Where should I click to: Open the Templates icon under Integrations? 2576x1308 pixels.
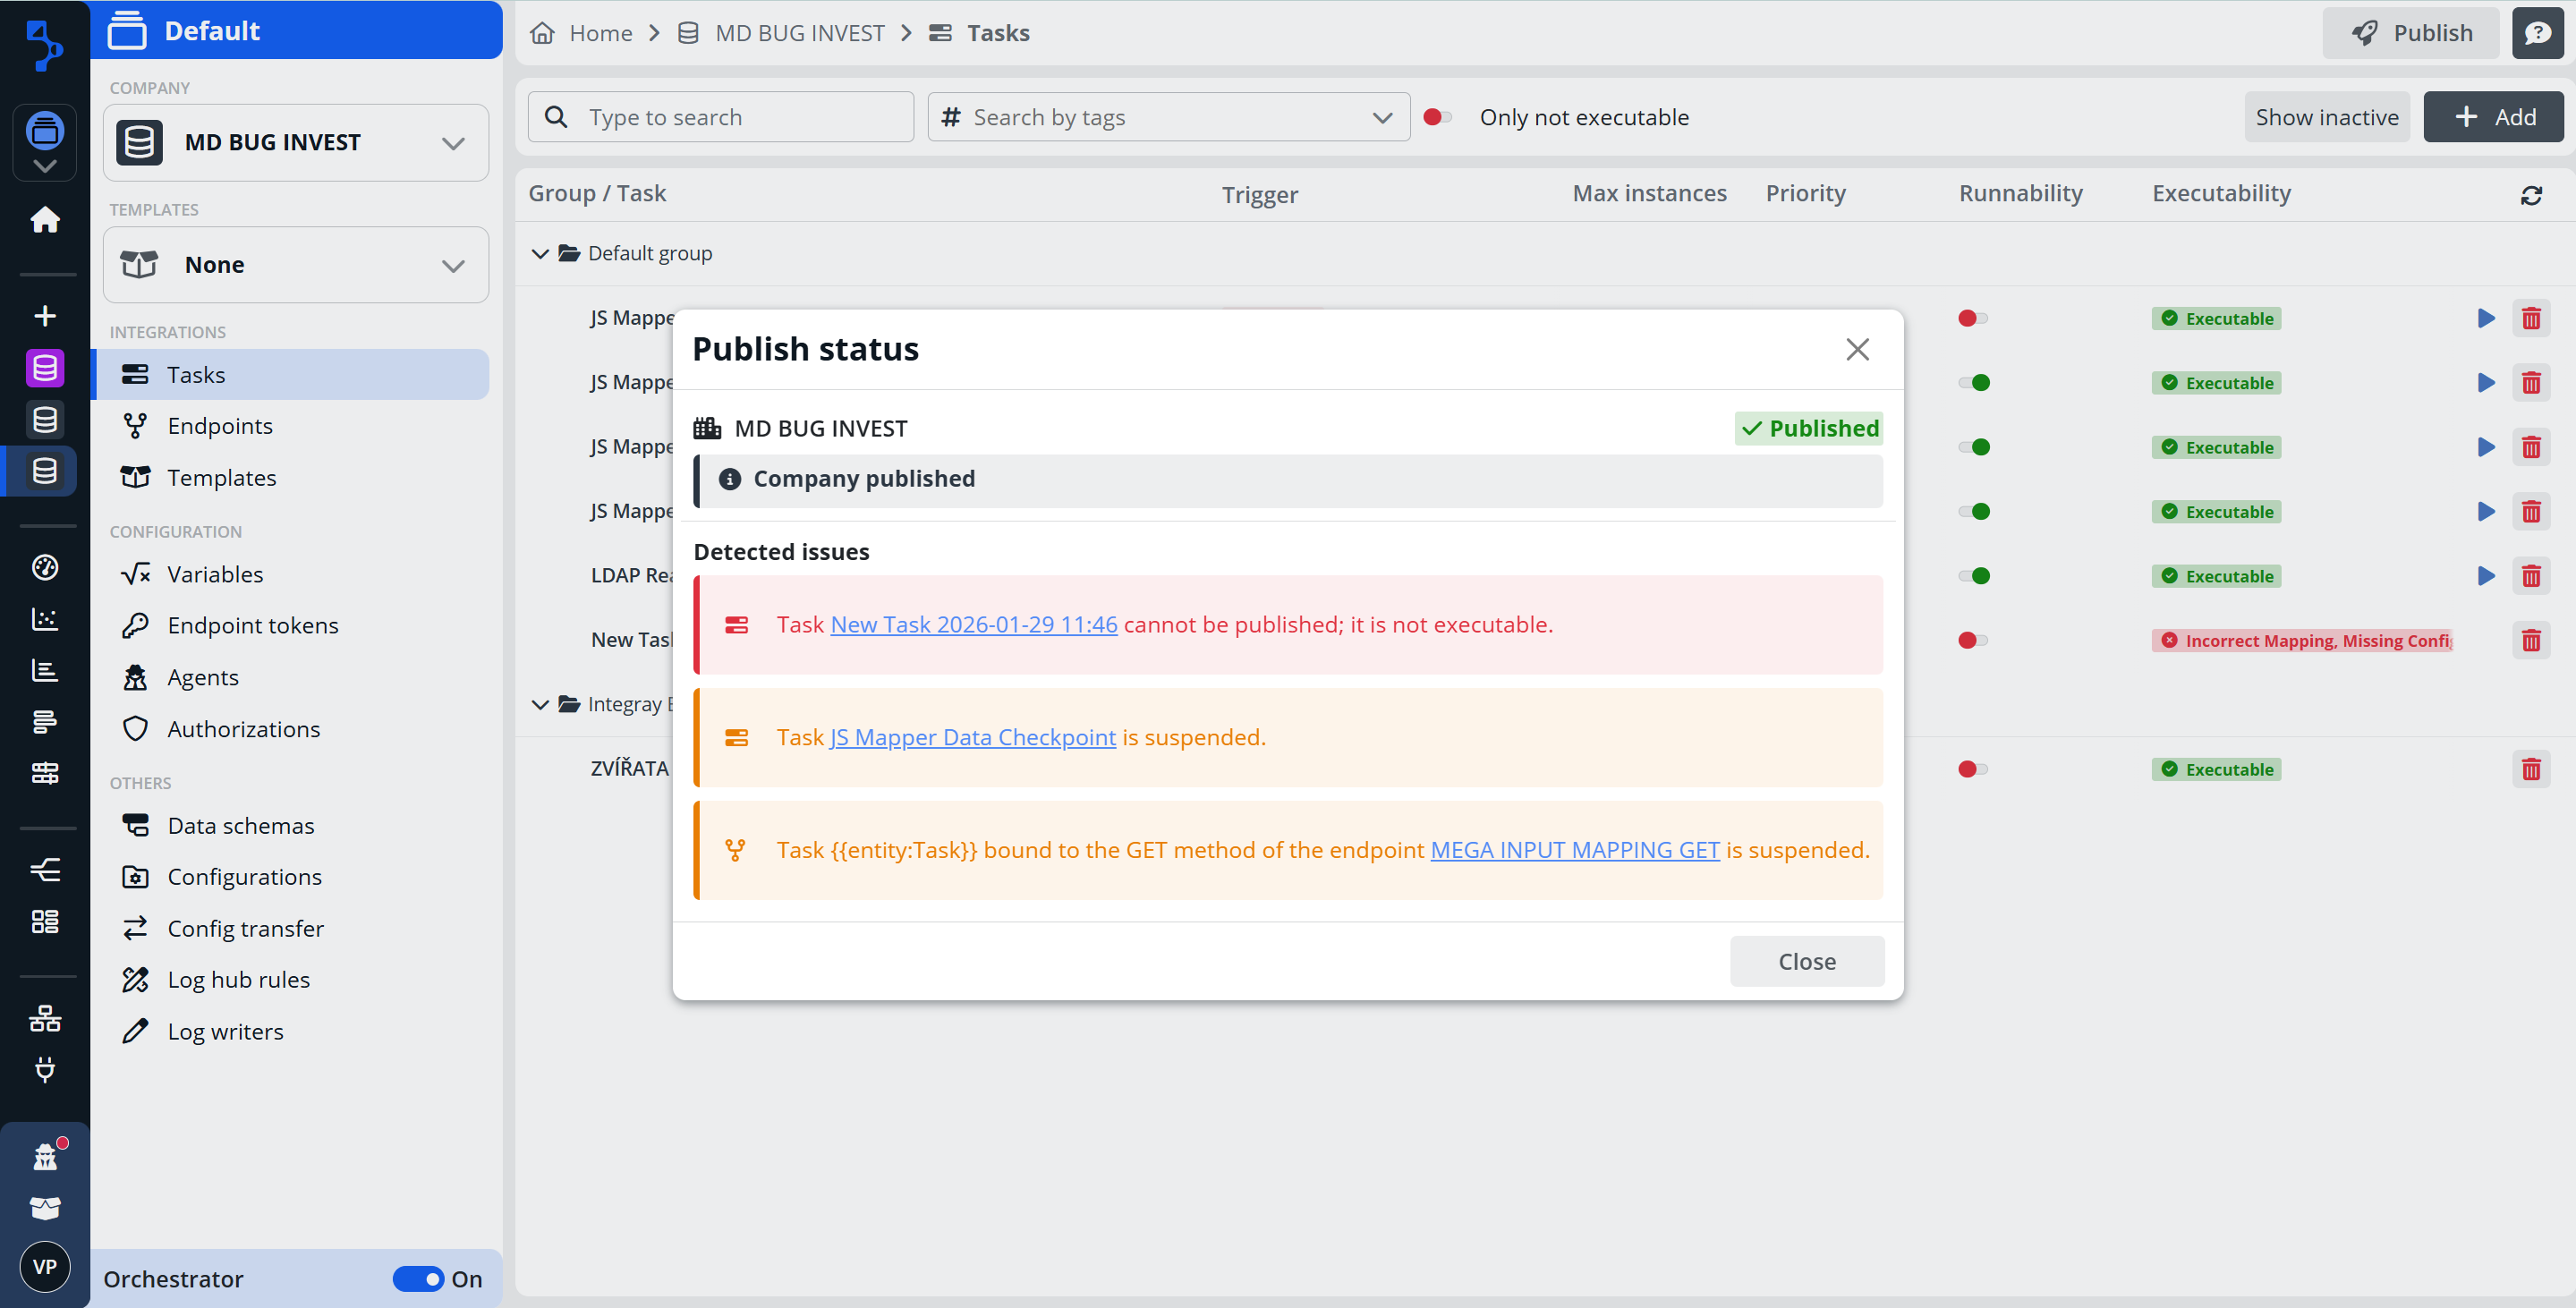point(137,477)
